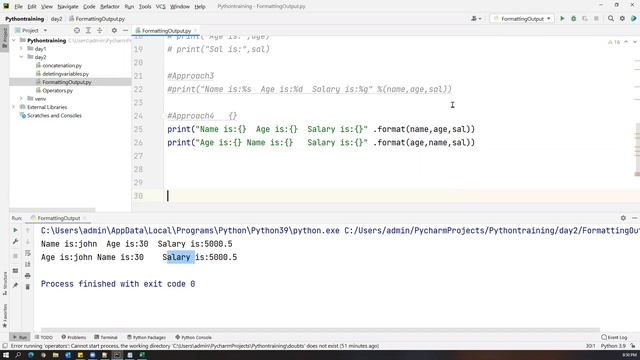The image size is (640, 360).
Task: Hide the Project tool window
Action: pyautogui.click(x=125, y=30)
